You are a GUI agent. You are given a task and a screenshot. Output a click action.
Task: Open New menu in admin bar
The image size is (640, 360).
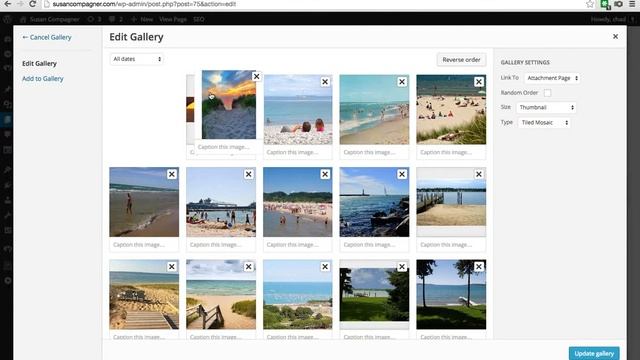click(x=142, y=19)
